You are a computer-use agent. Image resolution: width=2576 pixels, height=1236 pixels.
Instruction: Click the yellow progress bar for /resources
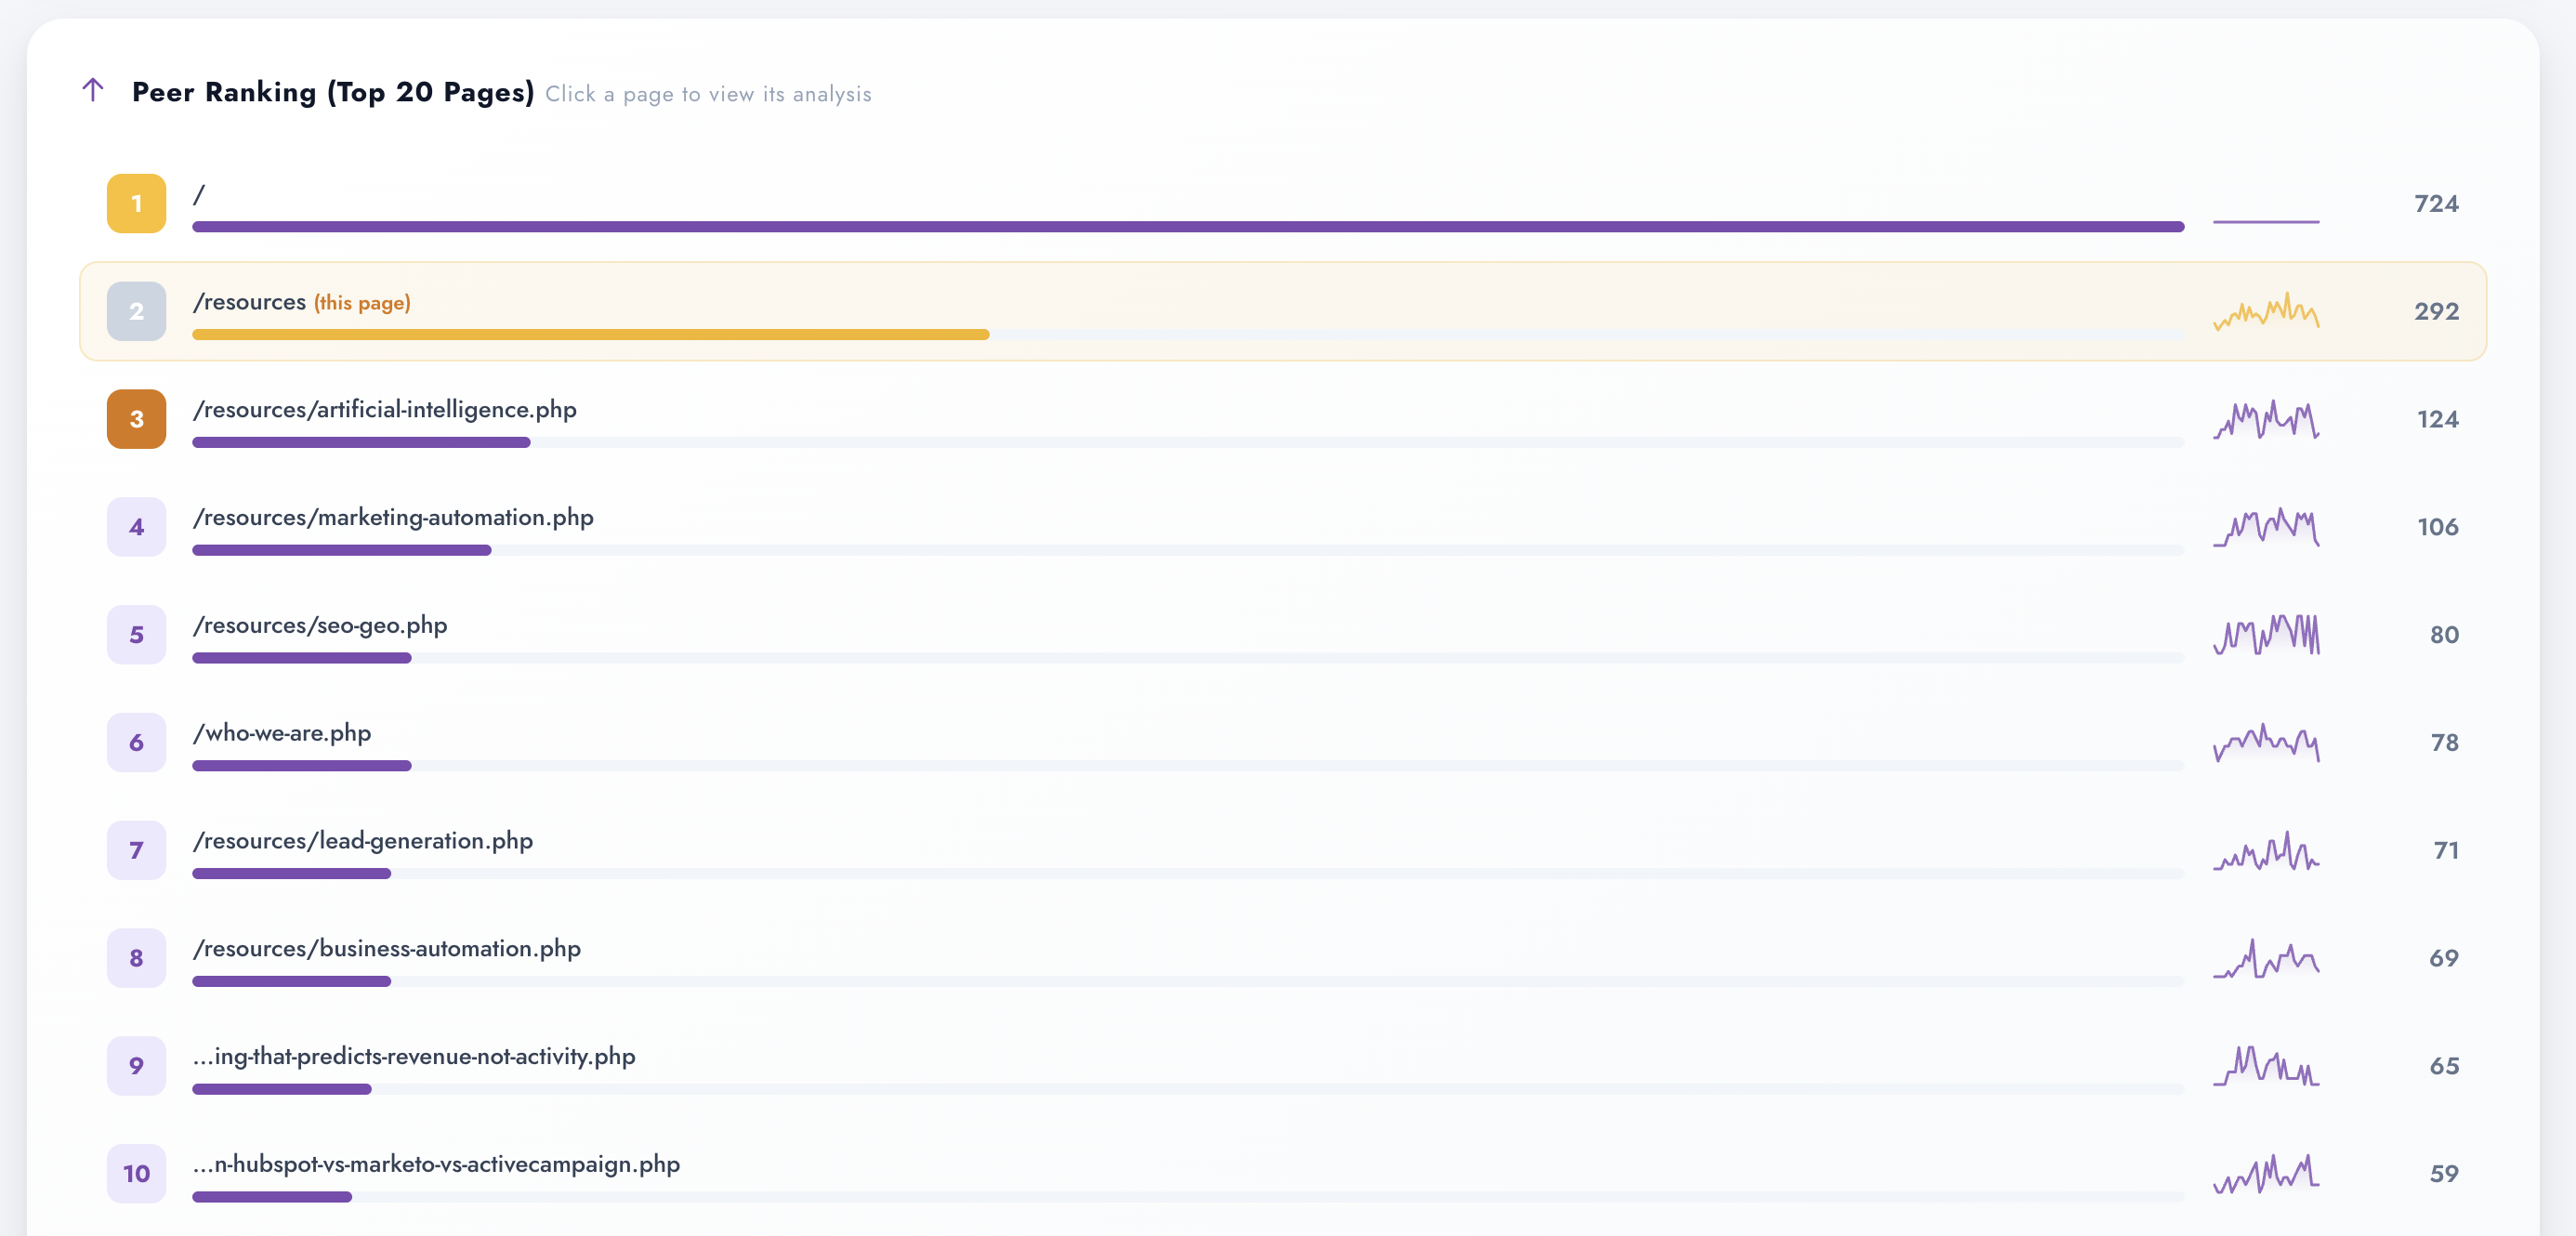[591, 335]
